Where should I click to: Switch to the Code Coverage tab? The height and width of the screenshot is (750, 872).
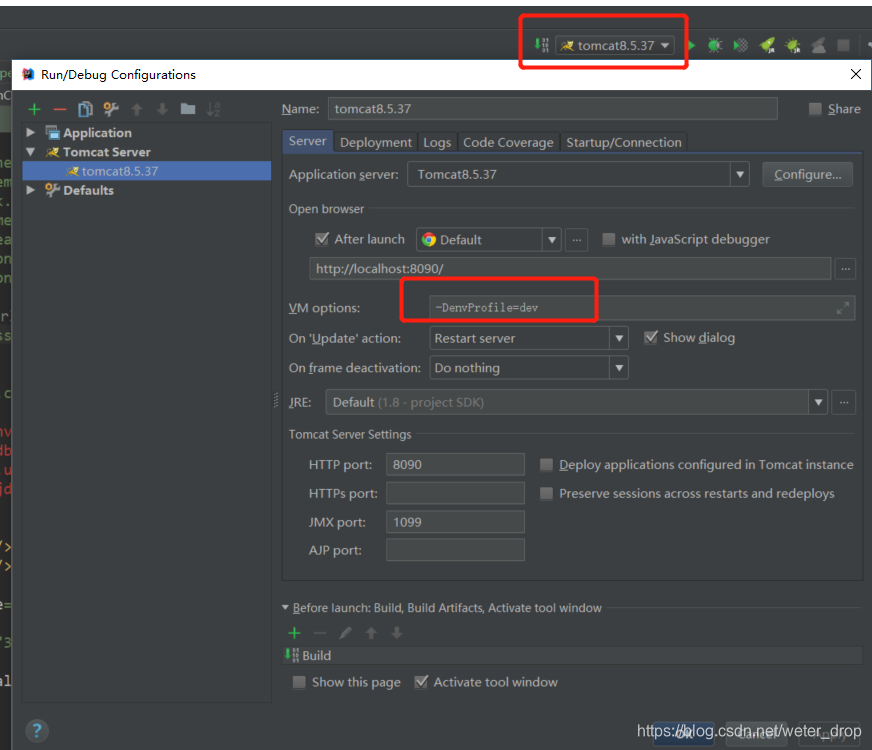508,142
